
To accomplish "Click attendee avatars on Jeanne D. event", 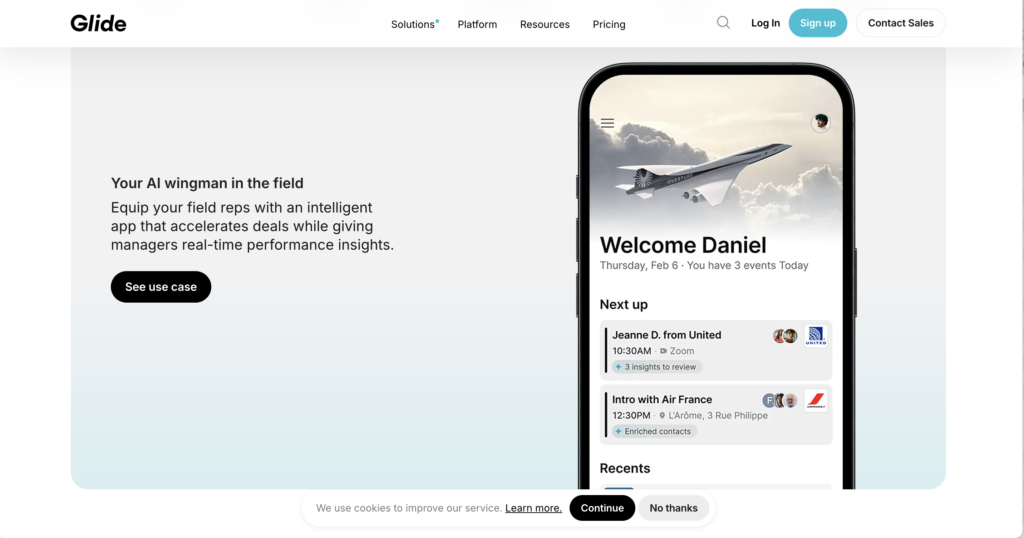I will tap(785, 336).
